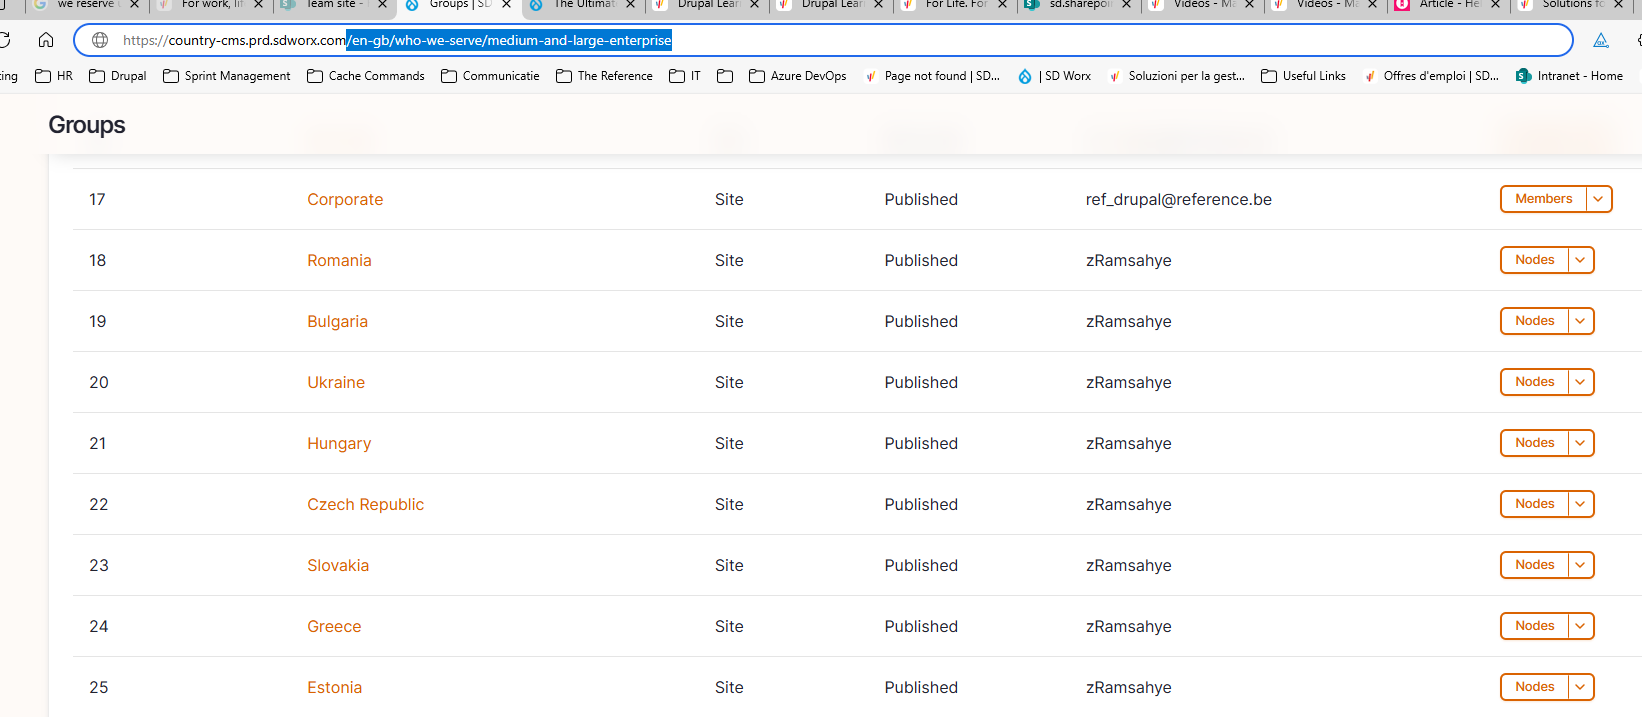
Task: Expand operations dropdown arrow for Greece
Action: coord(1581,626)
